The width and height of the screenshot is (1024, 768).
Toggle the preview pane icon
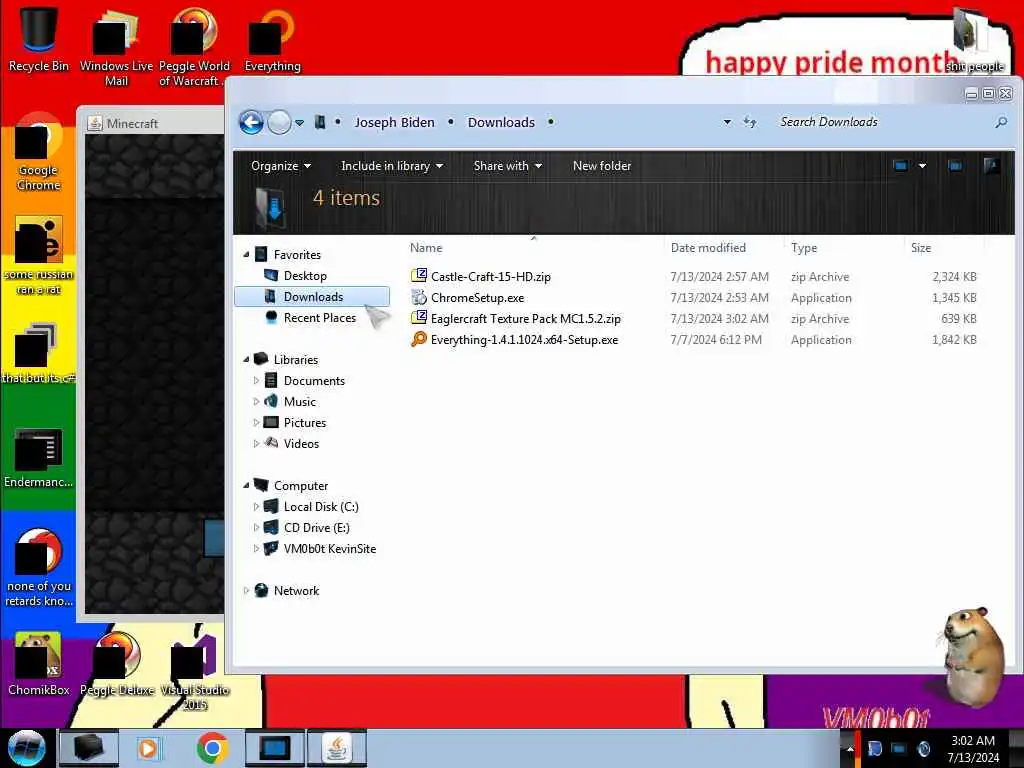pos(955,166)
